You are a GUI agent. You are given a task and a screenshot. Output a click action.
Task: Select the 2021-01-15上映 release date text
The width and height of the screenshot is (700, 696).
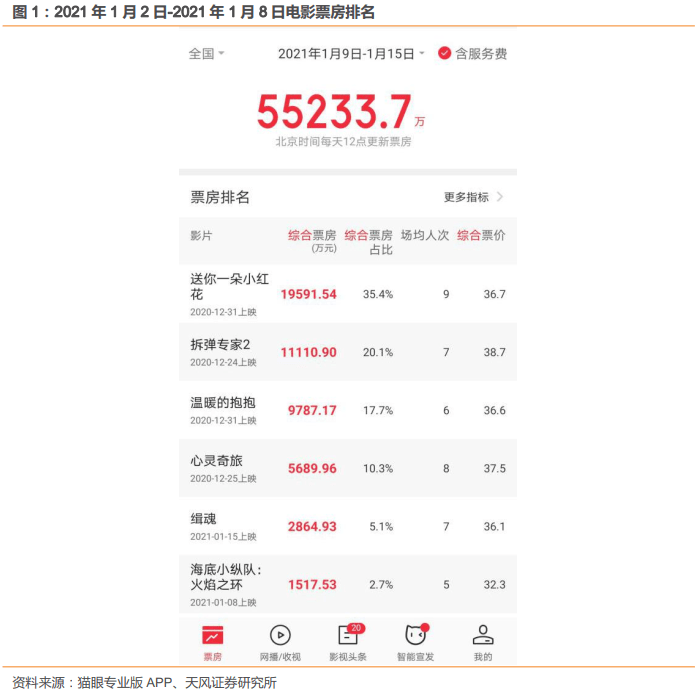click(223, 536)
